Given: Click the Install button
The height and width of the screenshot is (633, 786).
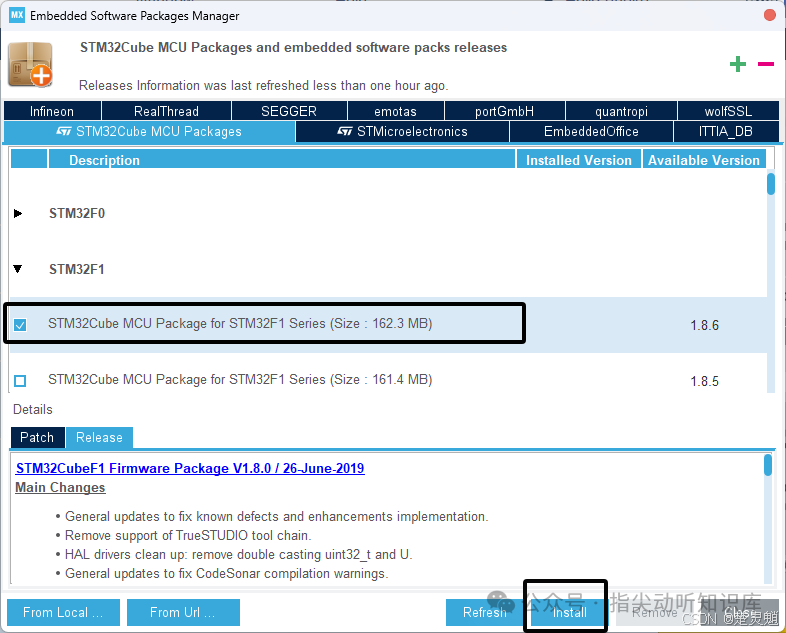Looking at the screenshot, I should pyautogui.click(x=569, y=612).
